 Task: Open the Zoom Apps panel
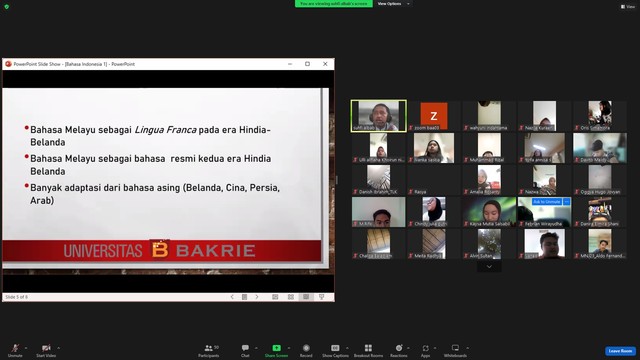pos(425,350)
